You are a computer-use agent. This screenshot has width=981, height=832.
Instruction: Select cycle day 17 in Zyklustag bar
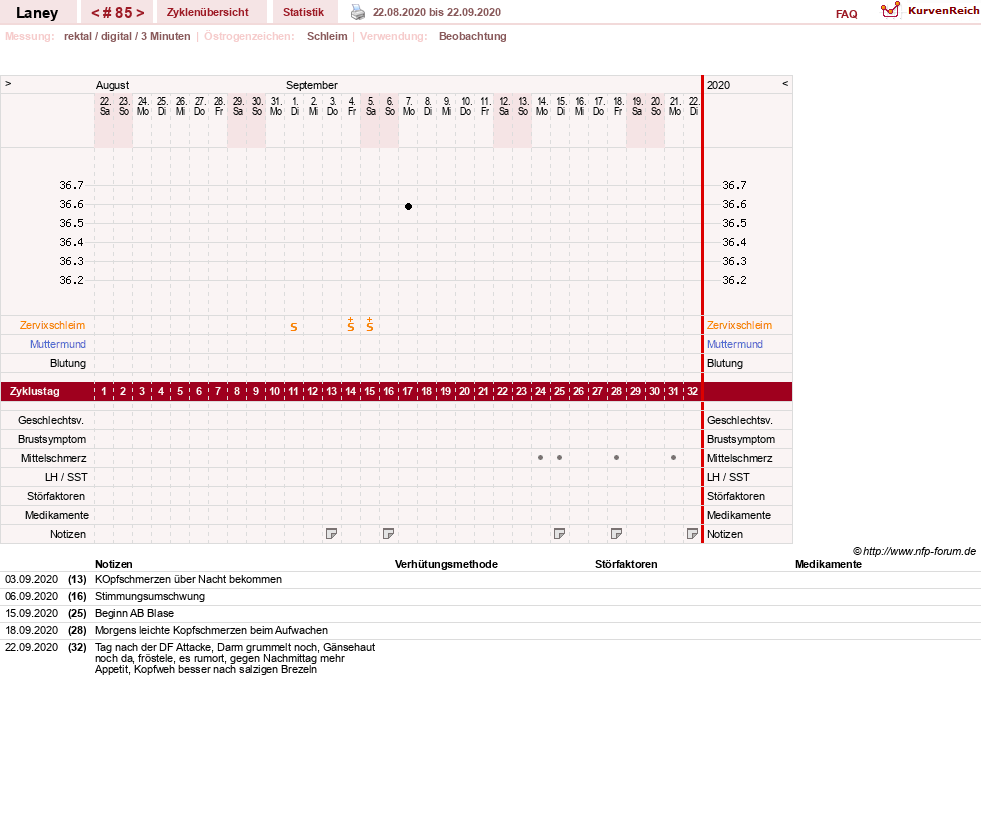pos(408,391)
